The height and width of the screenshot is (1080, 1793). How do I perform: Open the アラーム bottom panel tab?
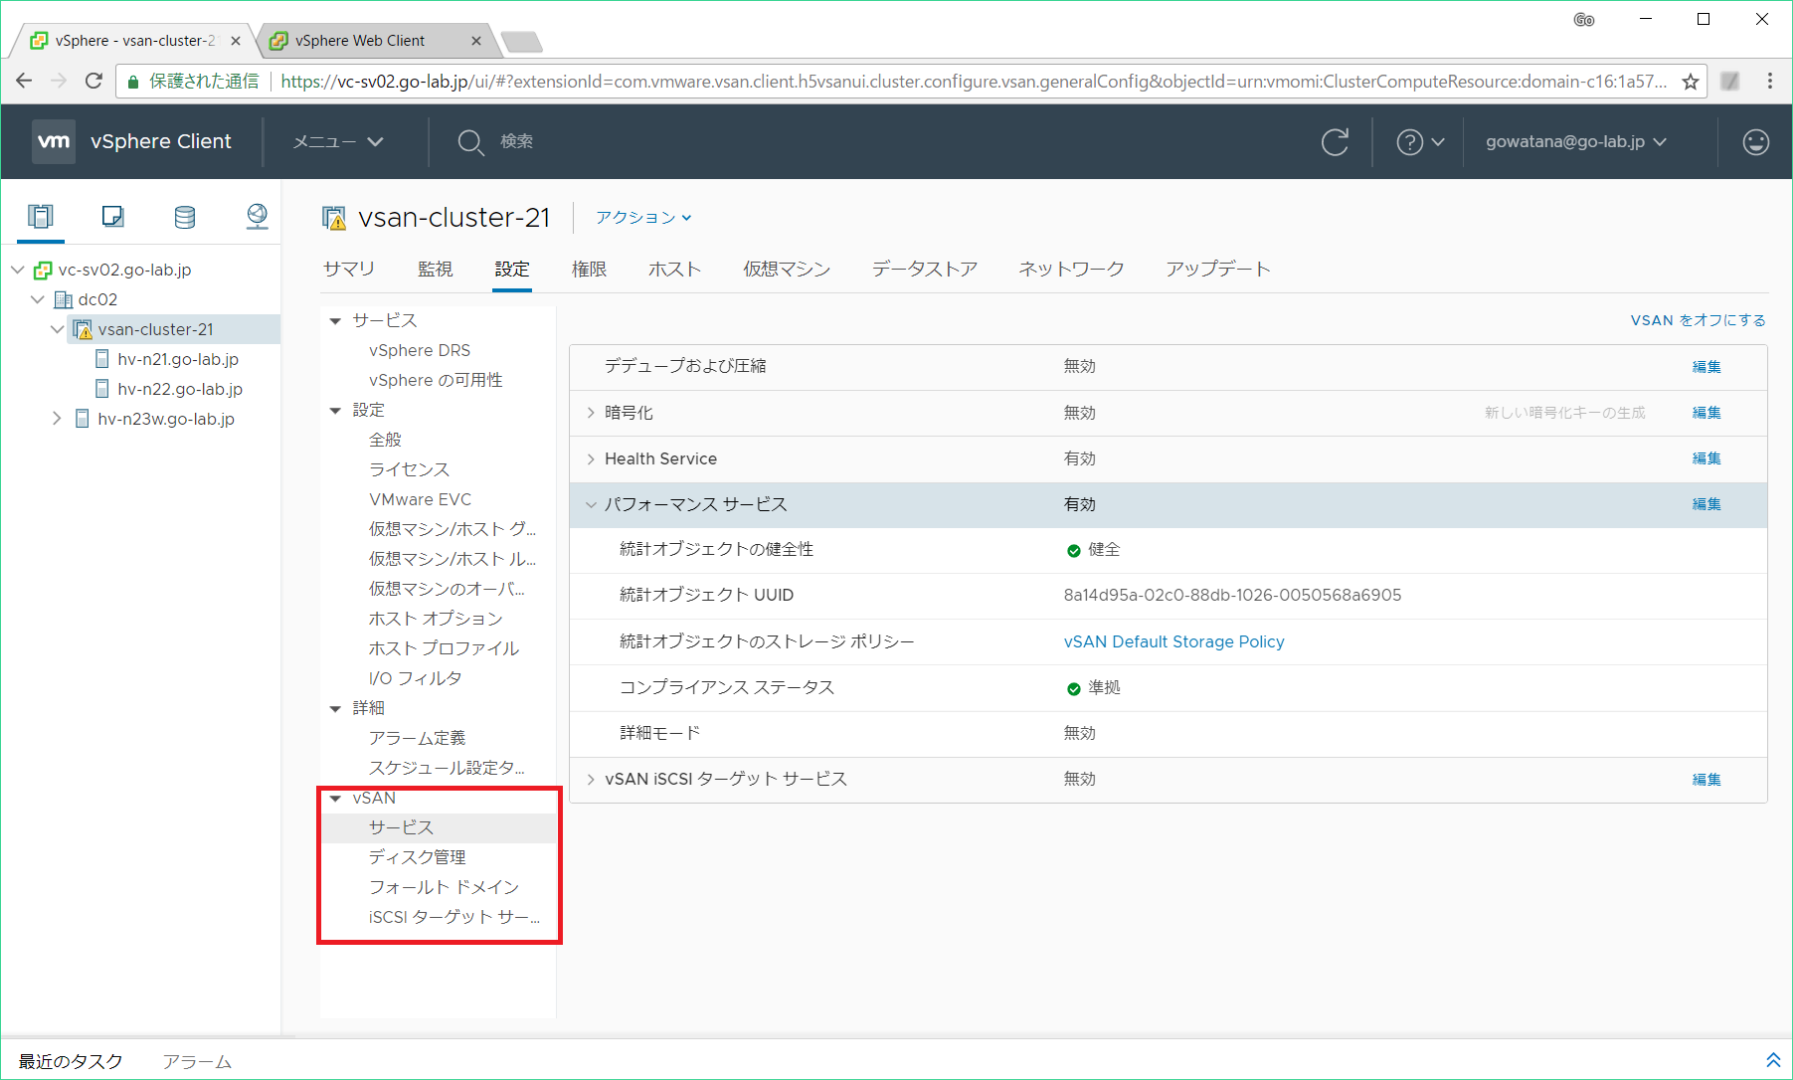pyautogui.click(x=197, y=1061)
